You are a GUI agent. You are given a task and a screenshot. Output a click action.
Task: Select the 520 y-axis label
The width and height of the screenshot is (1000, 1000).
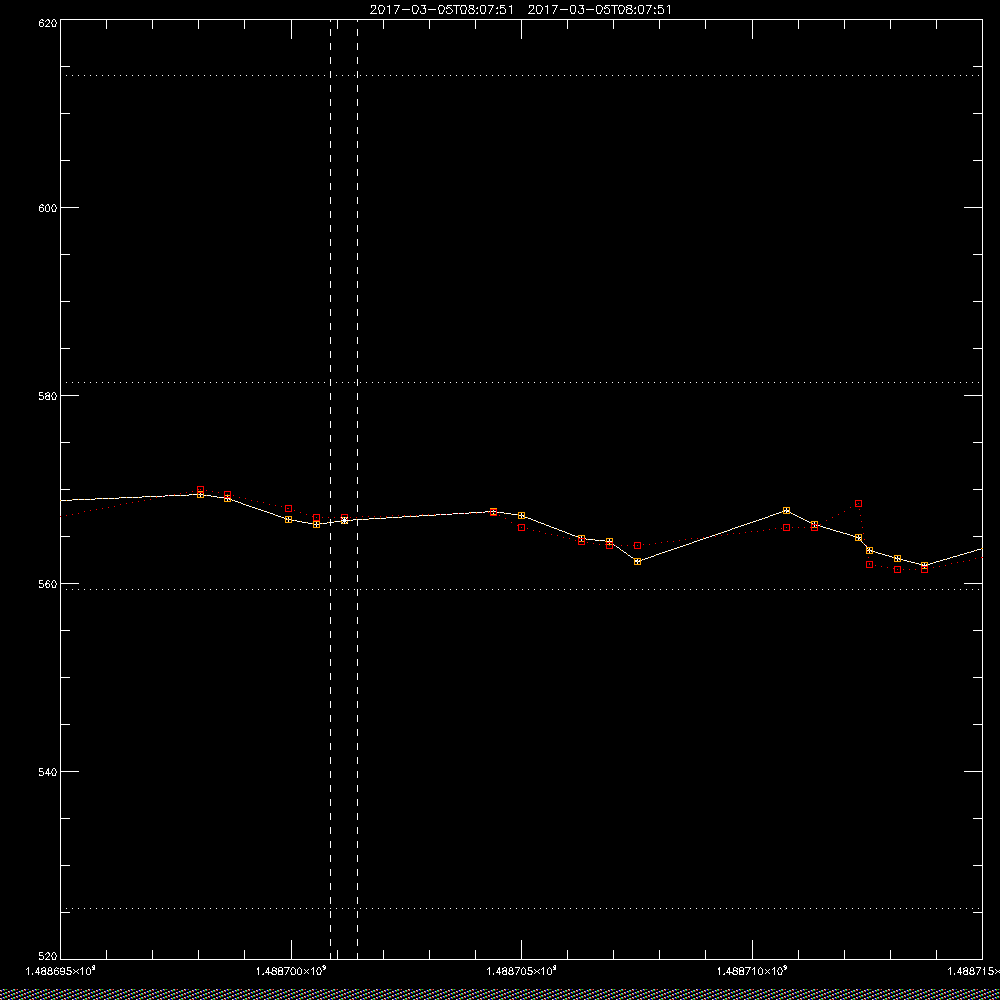click(x=47, y=957)
